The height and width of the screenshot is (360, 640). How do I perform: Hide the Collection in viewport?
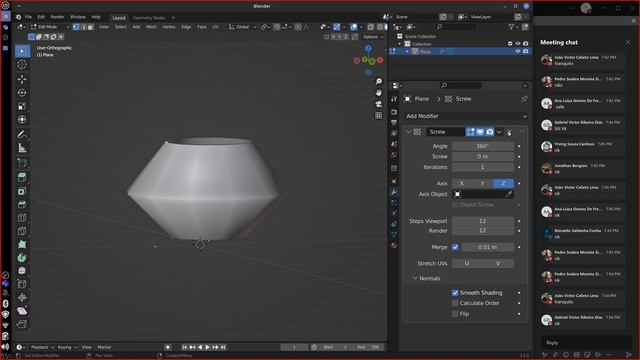pos(518,44)
